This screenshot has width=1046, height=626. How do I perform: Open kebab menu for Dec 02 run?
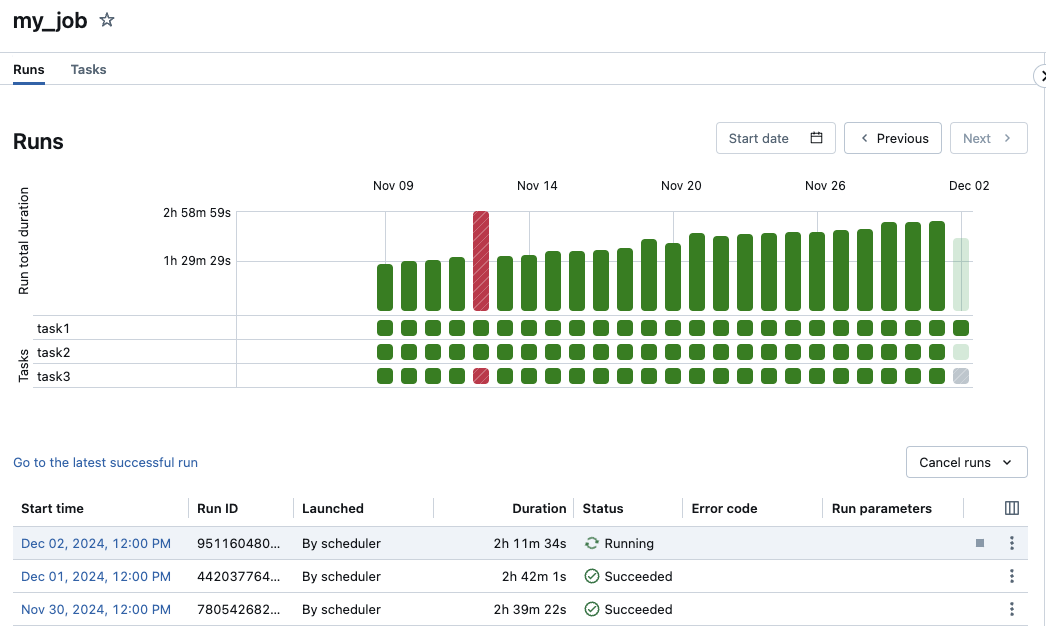(1011, 543)
